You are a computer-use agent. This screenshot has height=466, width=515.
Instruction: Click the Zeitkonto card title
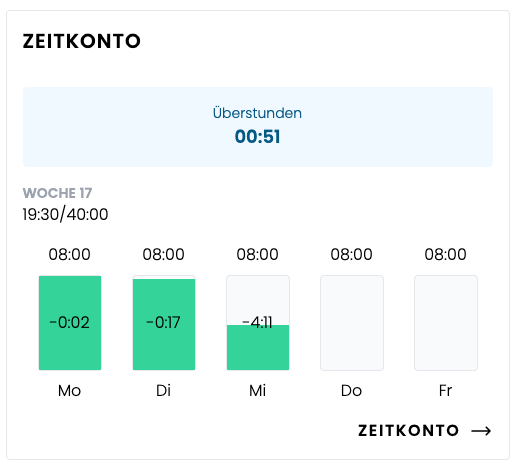pos(82,41)
